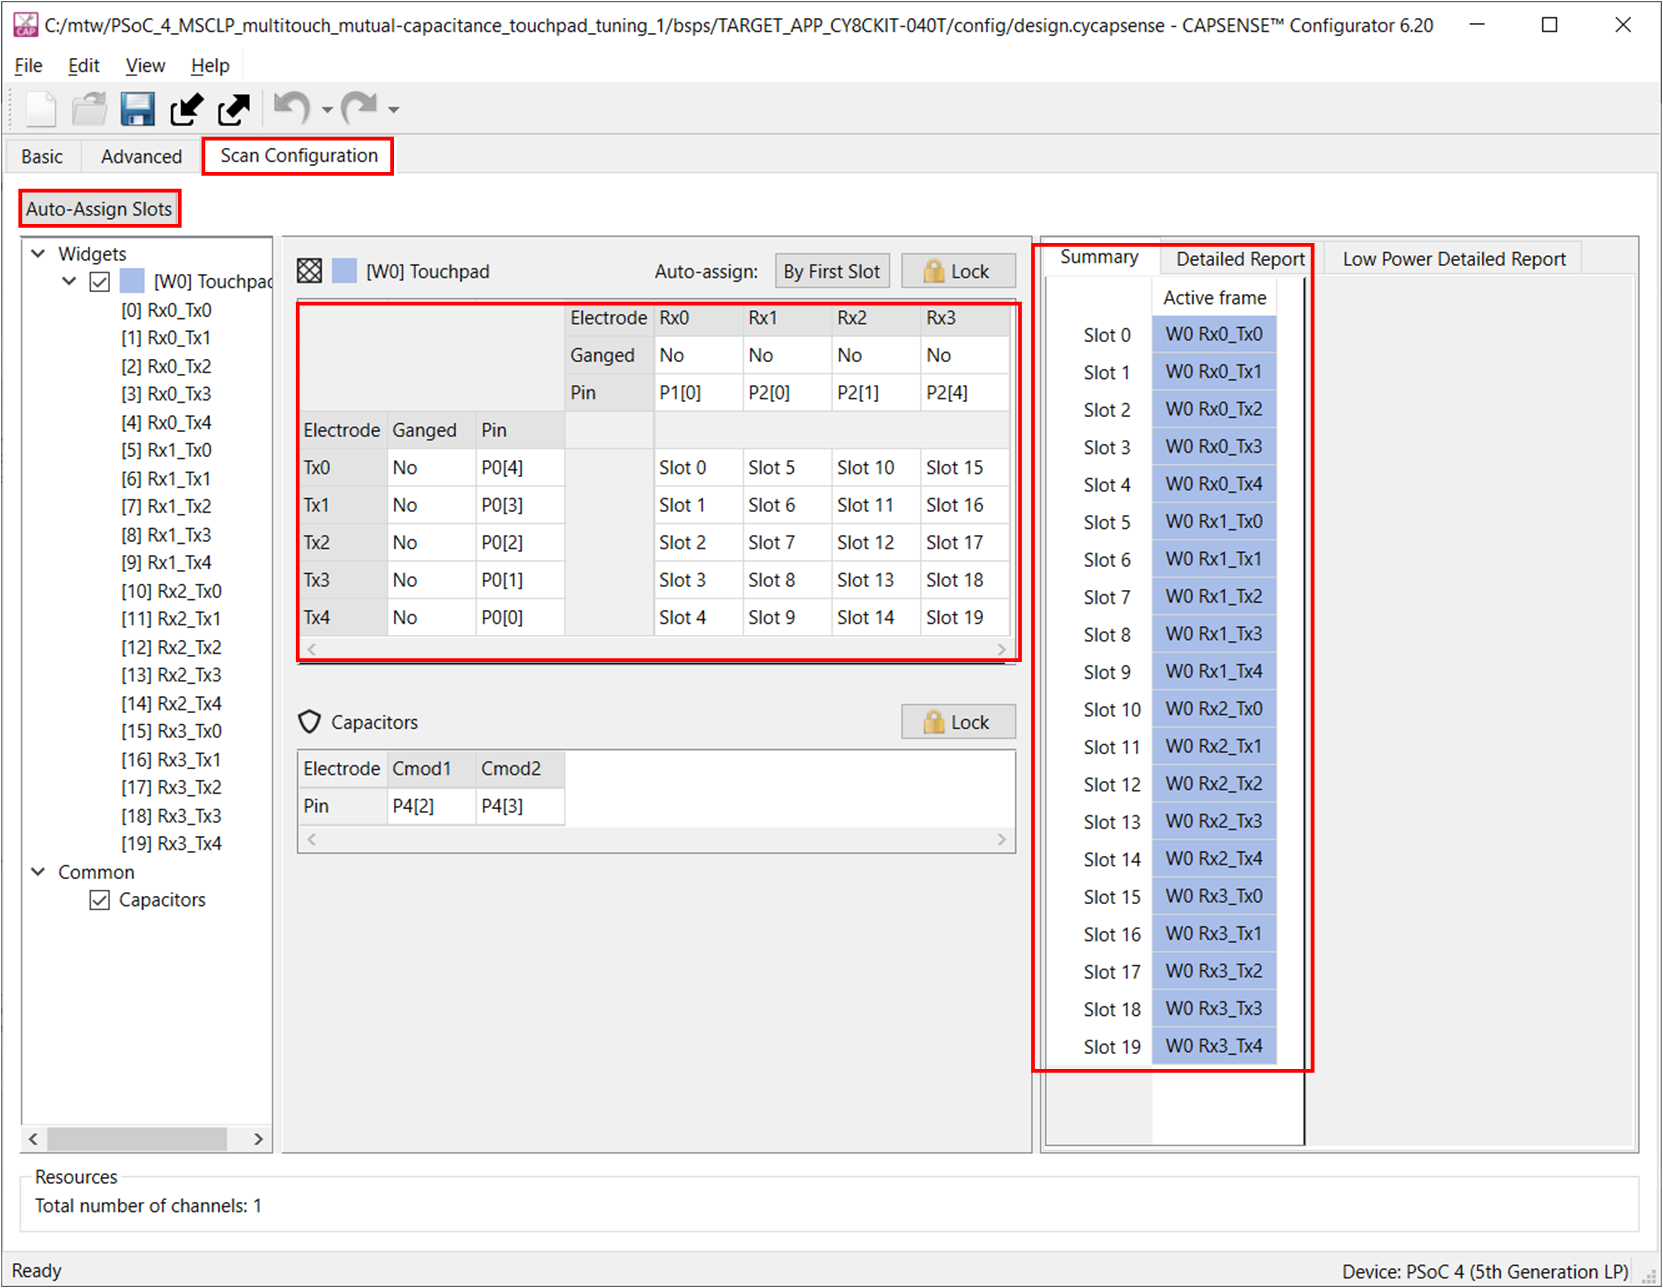Viewport: 1663px width, 1288px height.
Task: Switch to the Advanced tab
Action: pos(141,156)
